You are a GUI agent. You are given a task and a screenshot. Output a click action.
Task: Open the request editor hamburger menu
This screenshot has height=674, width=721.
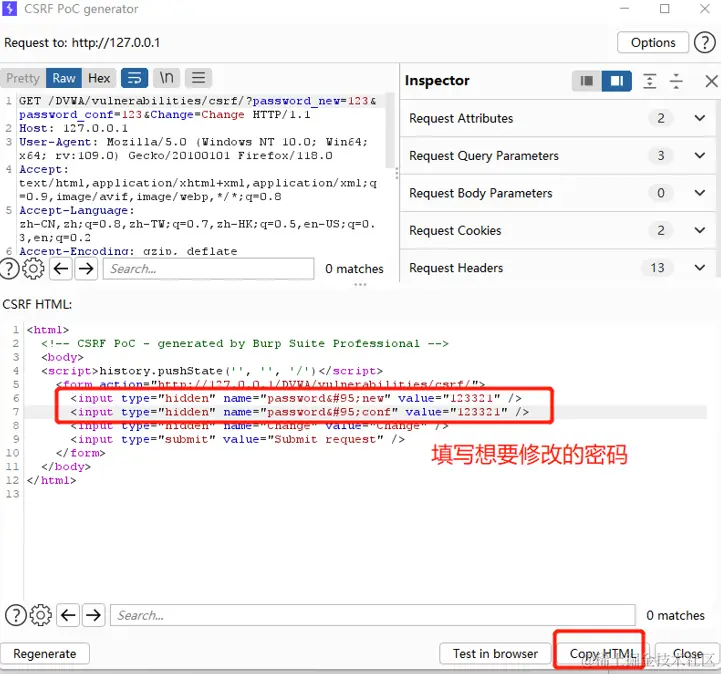[x=198, y=78]
